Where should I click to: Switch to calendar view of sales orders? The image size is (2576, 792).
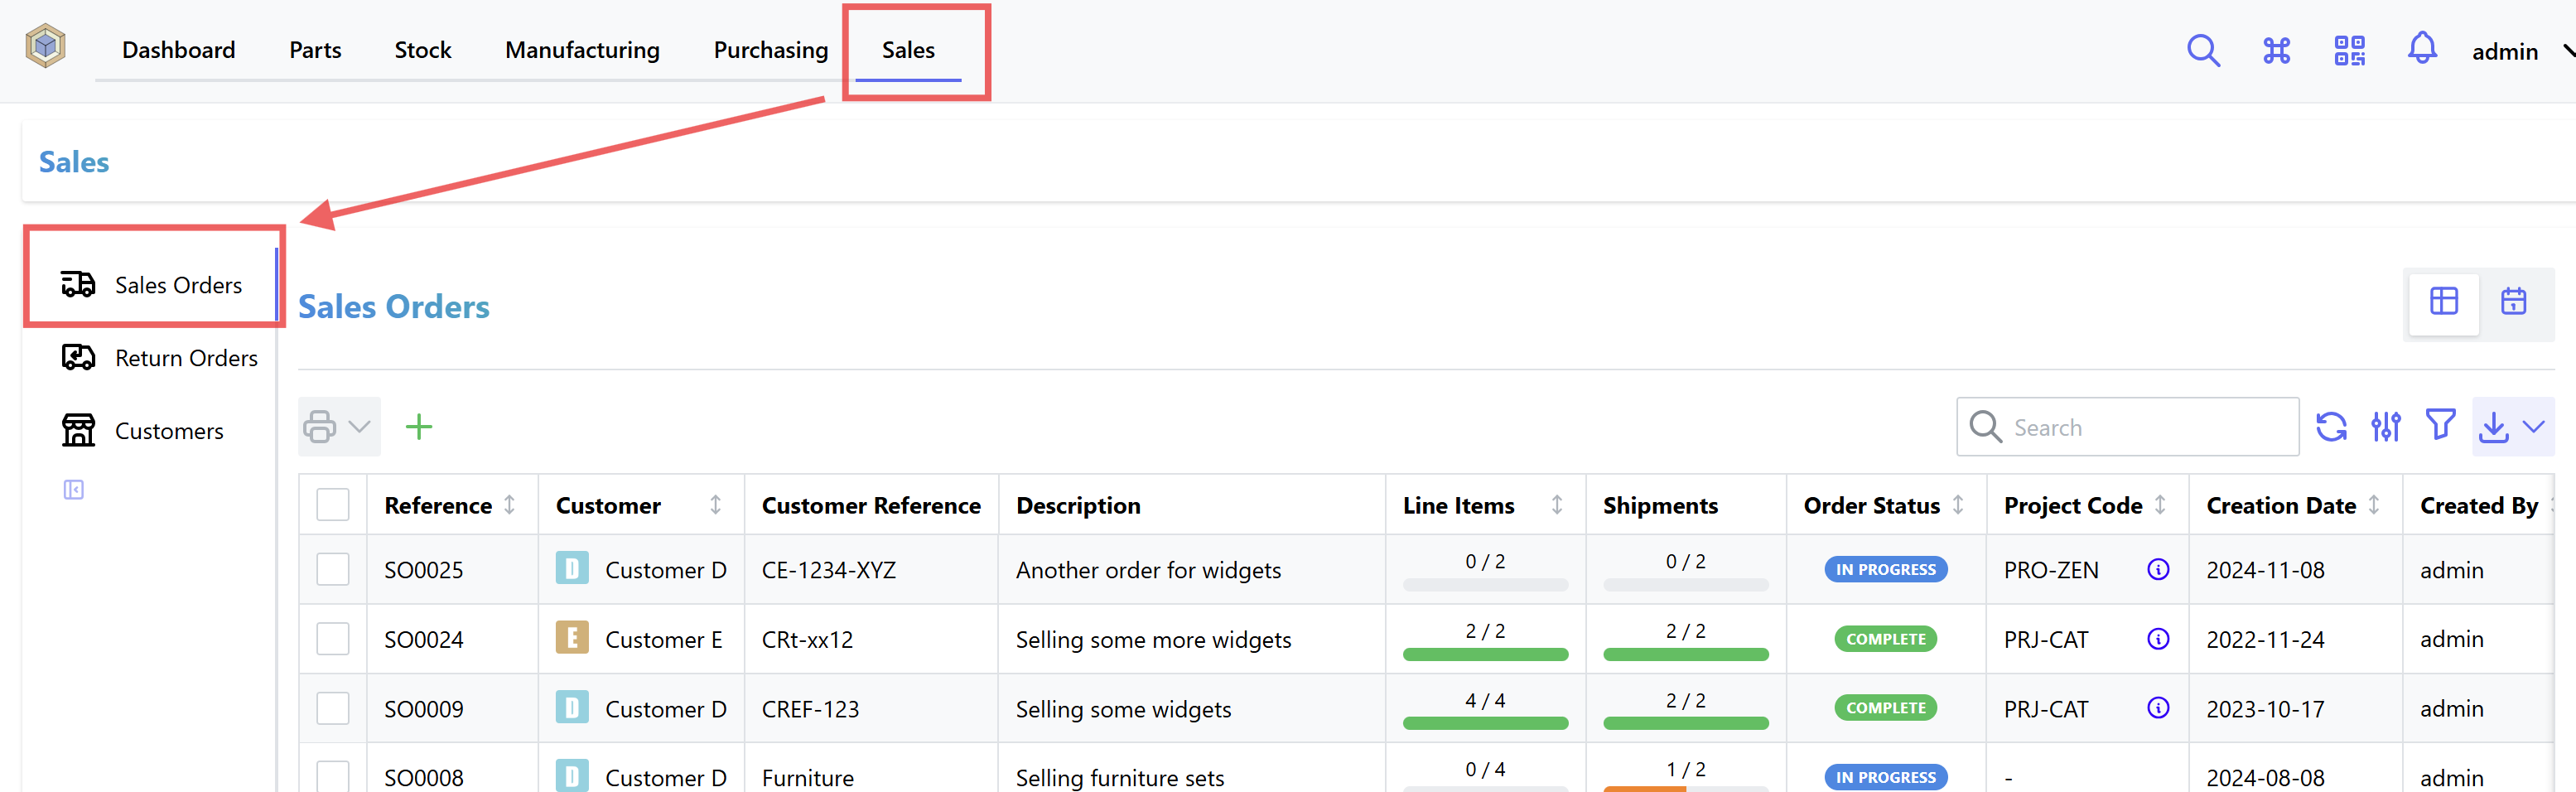pos(2514,301)
